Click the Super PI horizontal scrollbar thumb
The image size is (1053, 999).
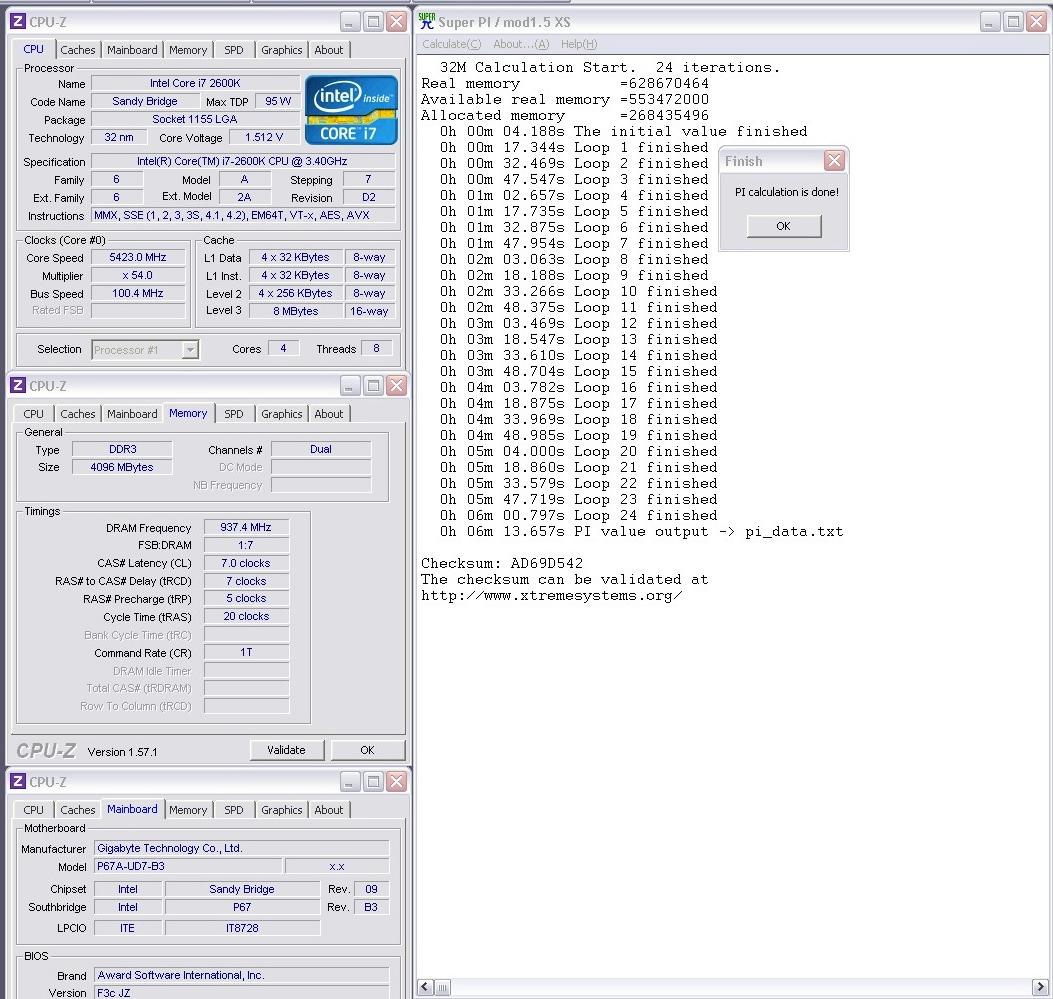[x=442, y=987]
